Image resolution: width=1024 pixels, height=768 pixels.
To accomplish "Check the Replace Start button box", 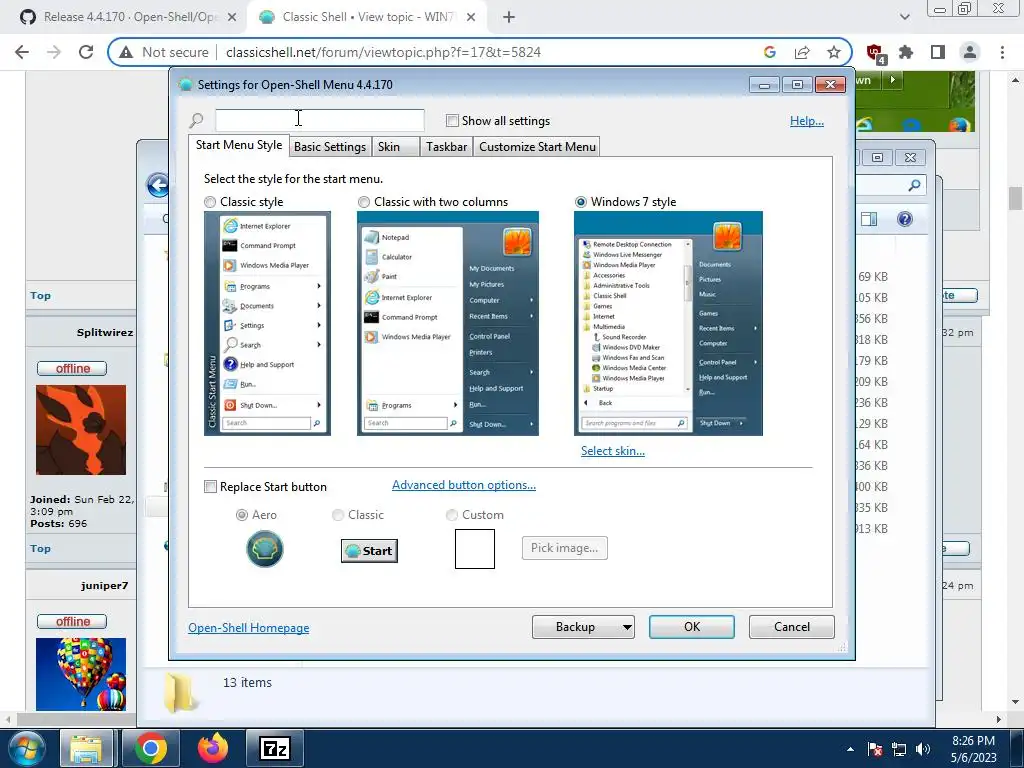I will [210, 487].
